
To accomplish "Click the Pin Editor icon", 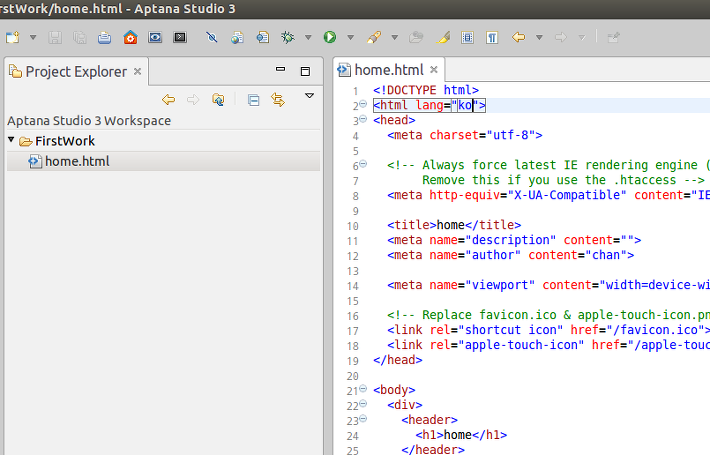I will (614, 37).
